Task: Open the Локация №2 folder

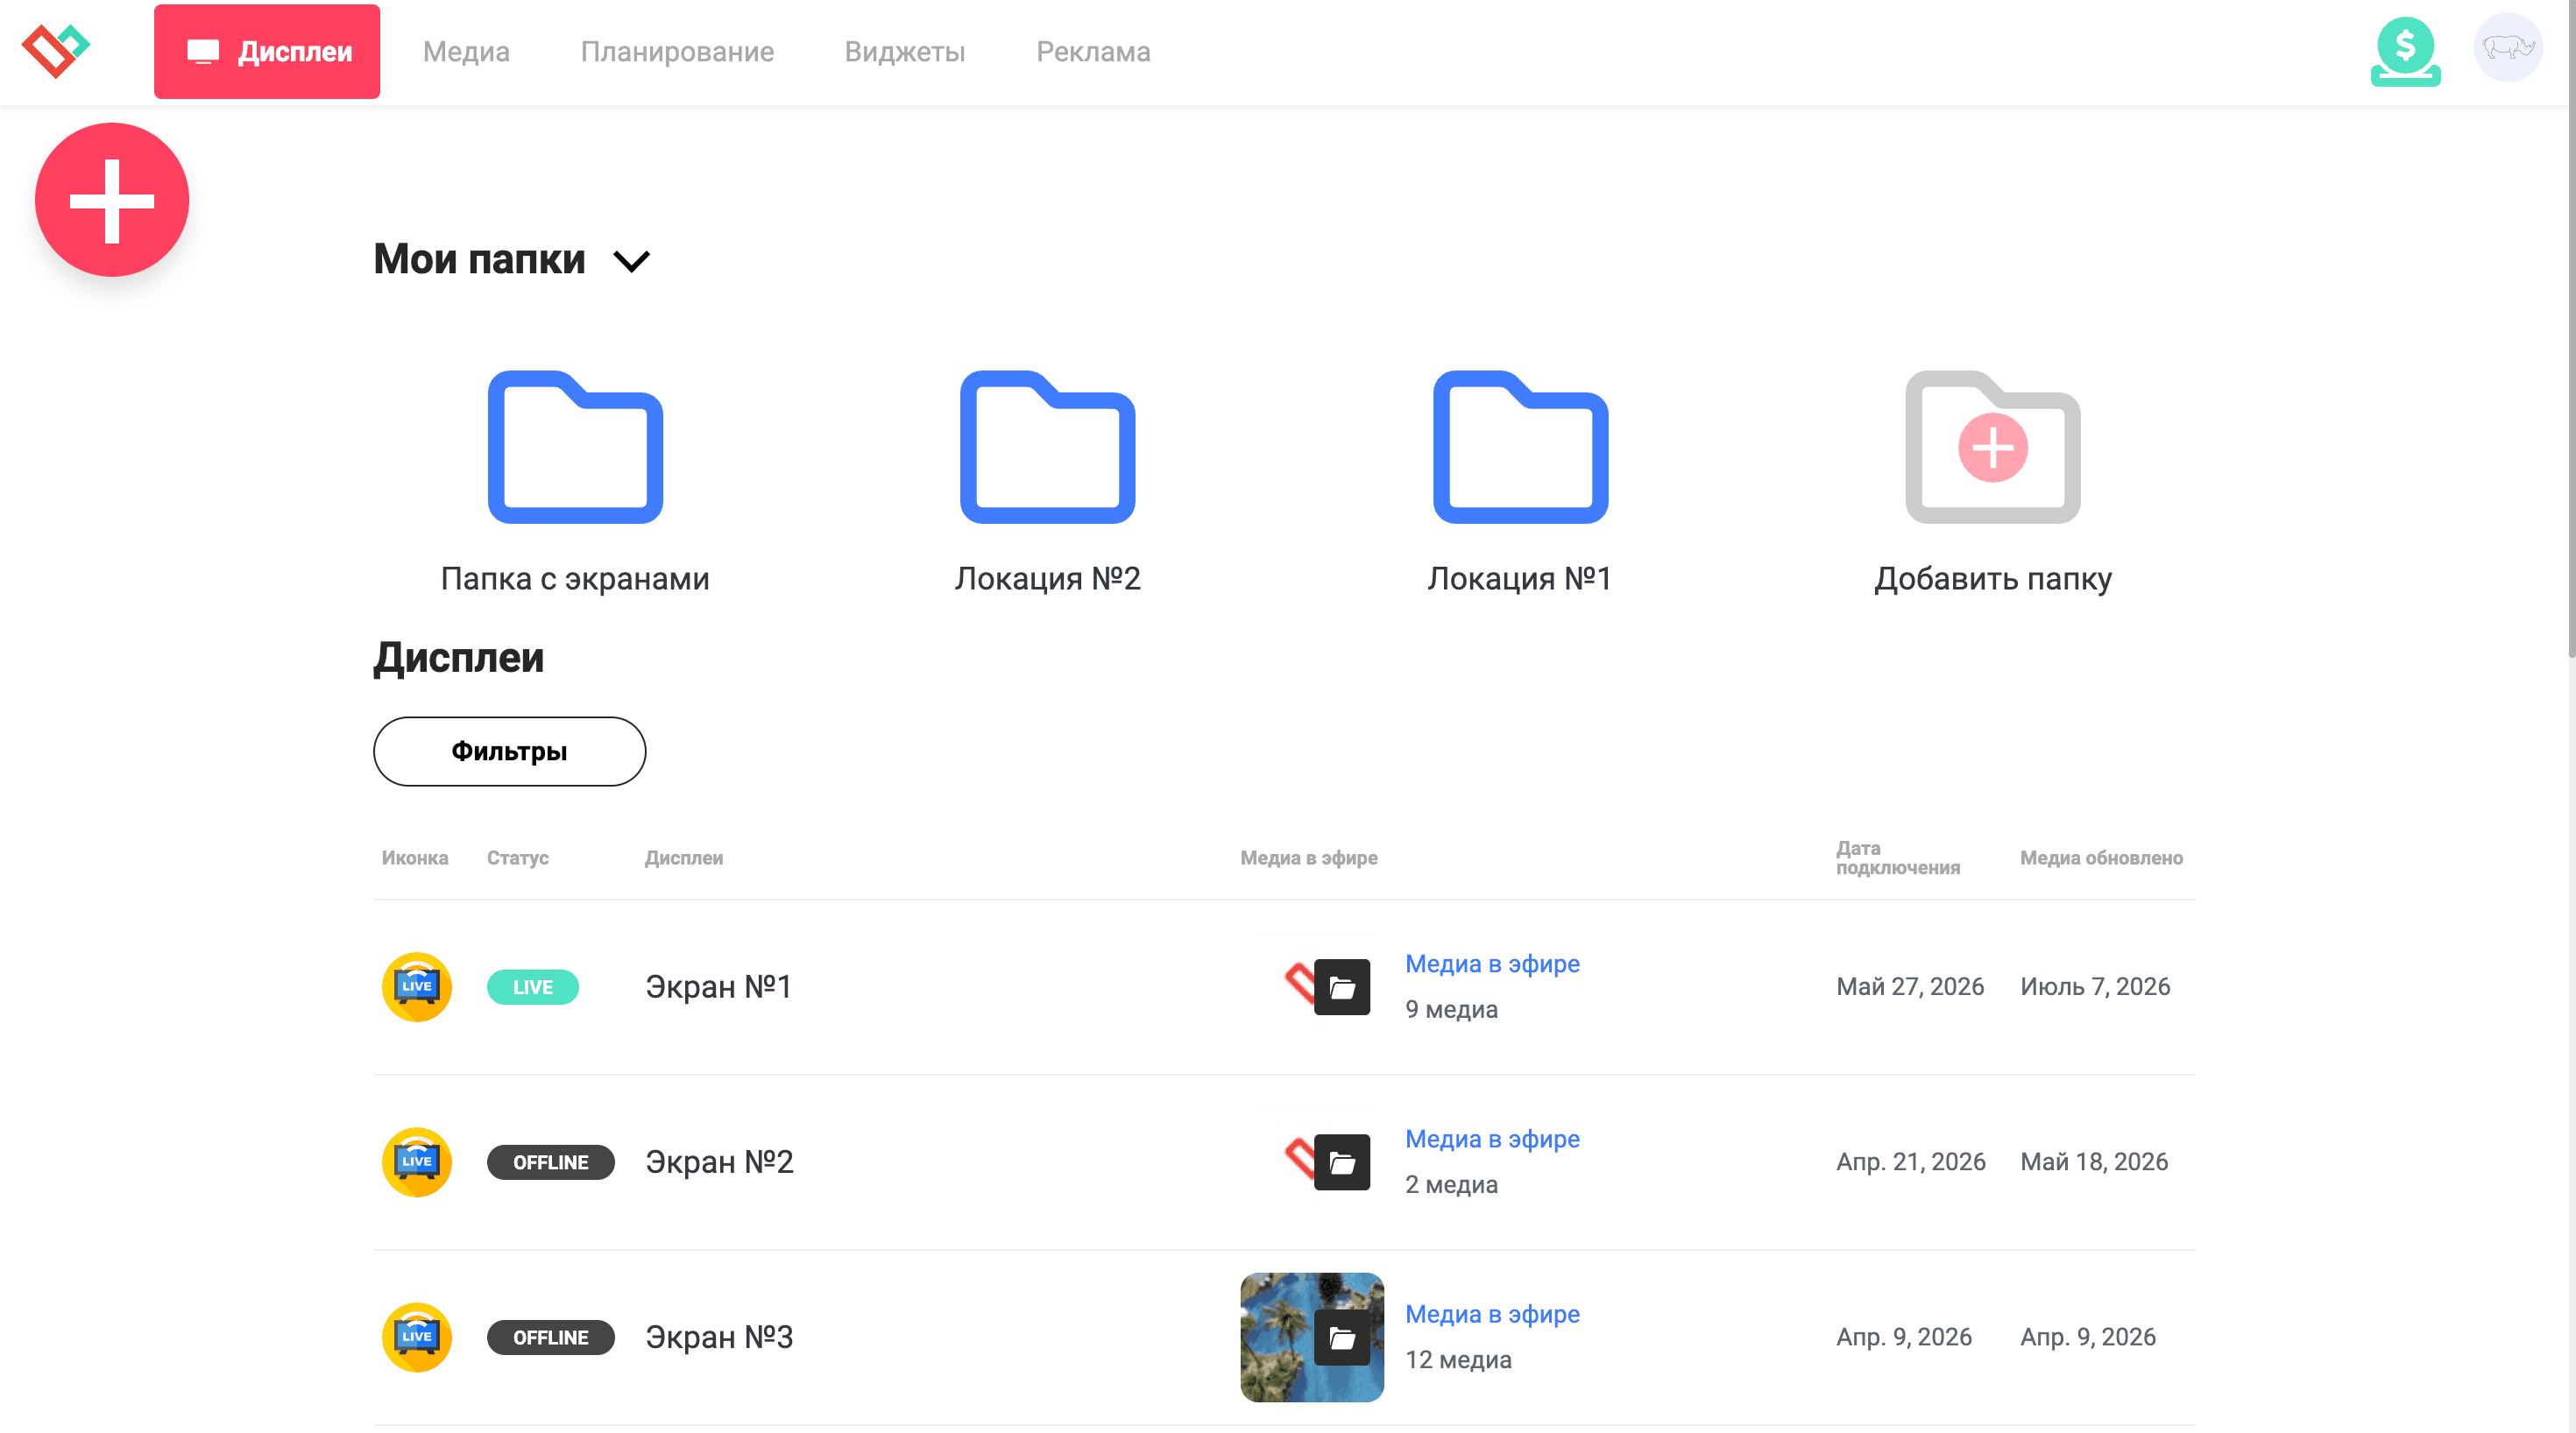Action: (x=1047, y=447)
